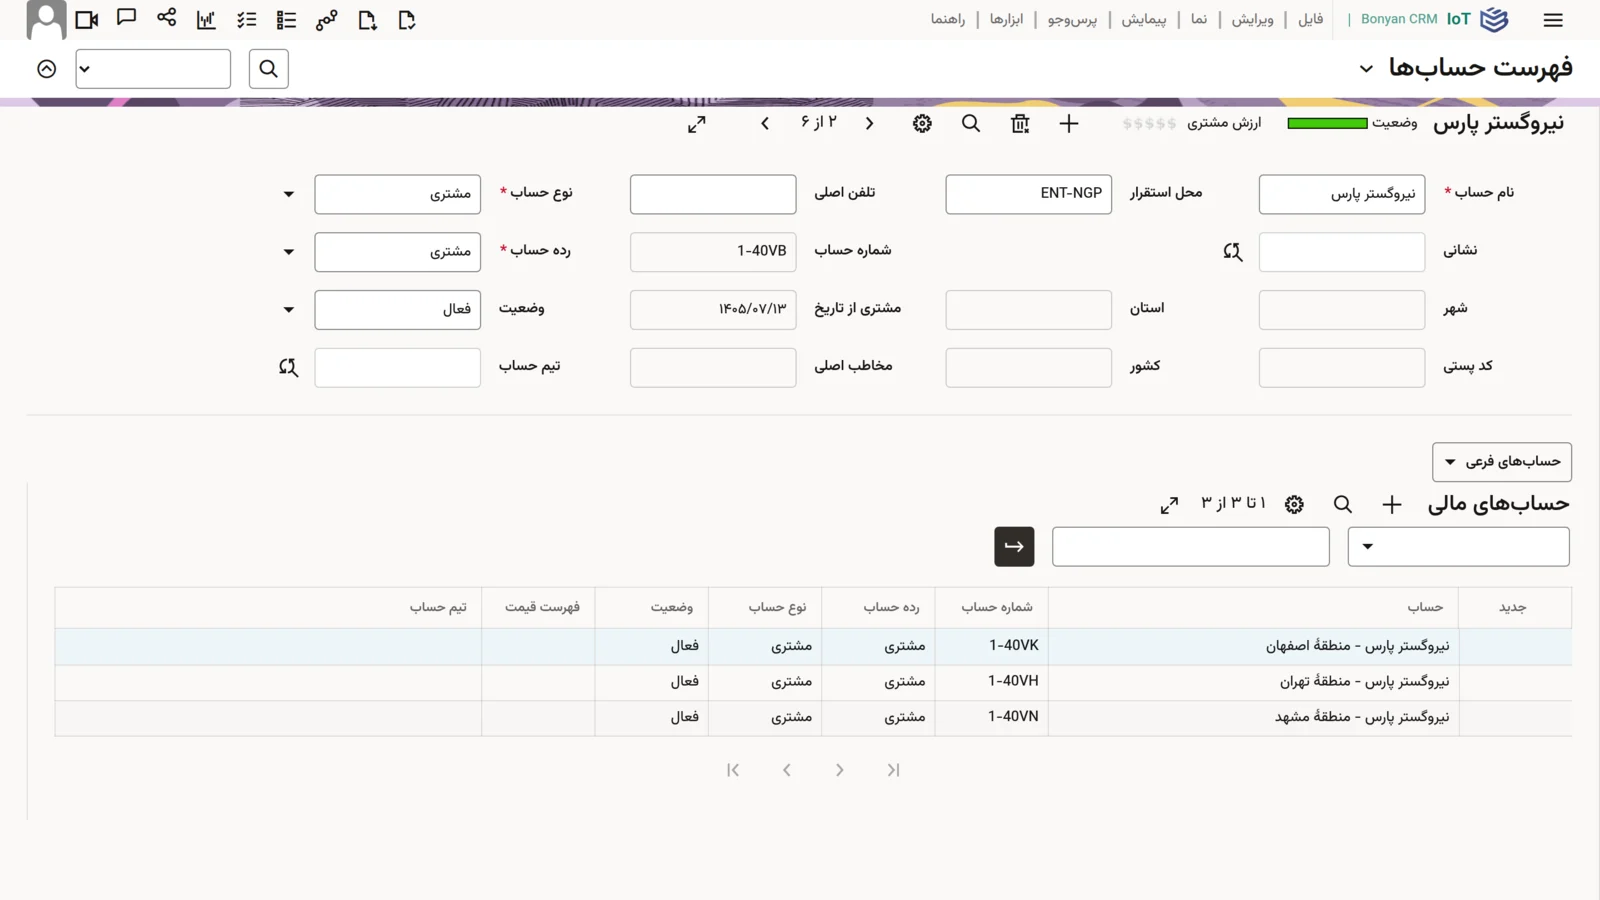Open the chat message icon
1600x900 pixels.
pos(126,18)
